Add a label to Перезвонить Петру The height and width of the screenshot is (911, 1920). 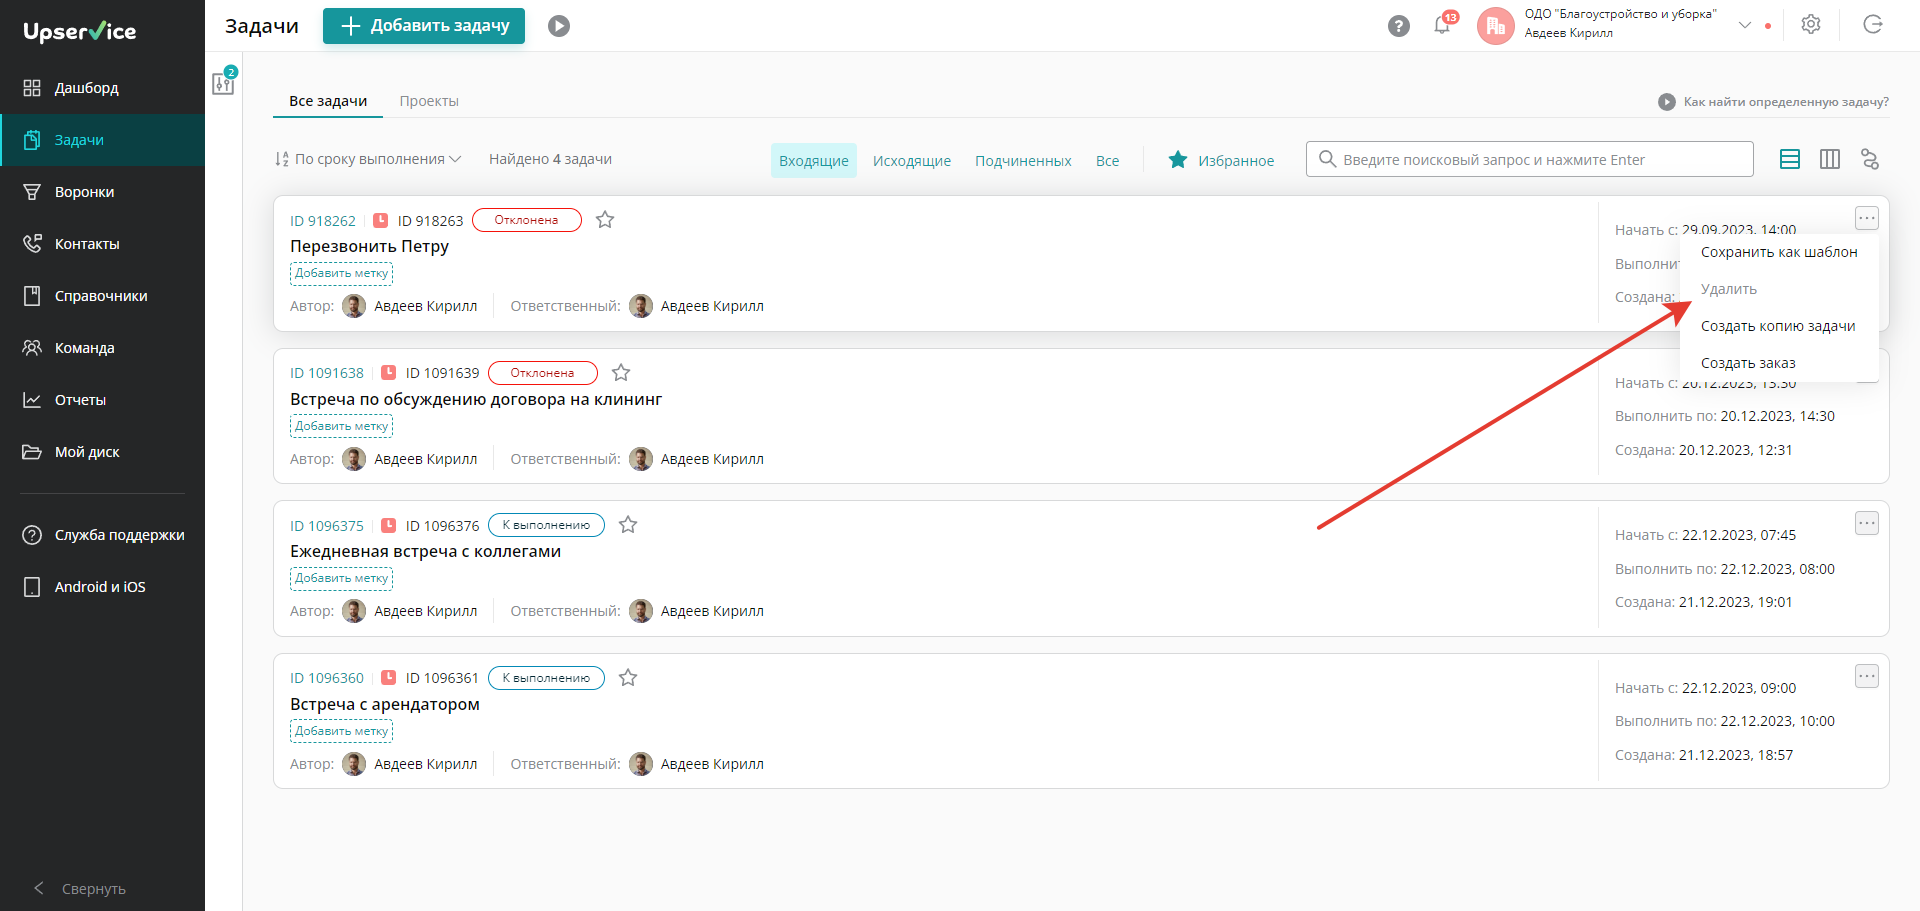[342, 274]
